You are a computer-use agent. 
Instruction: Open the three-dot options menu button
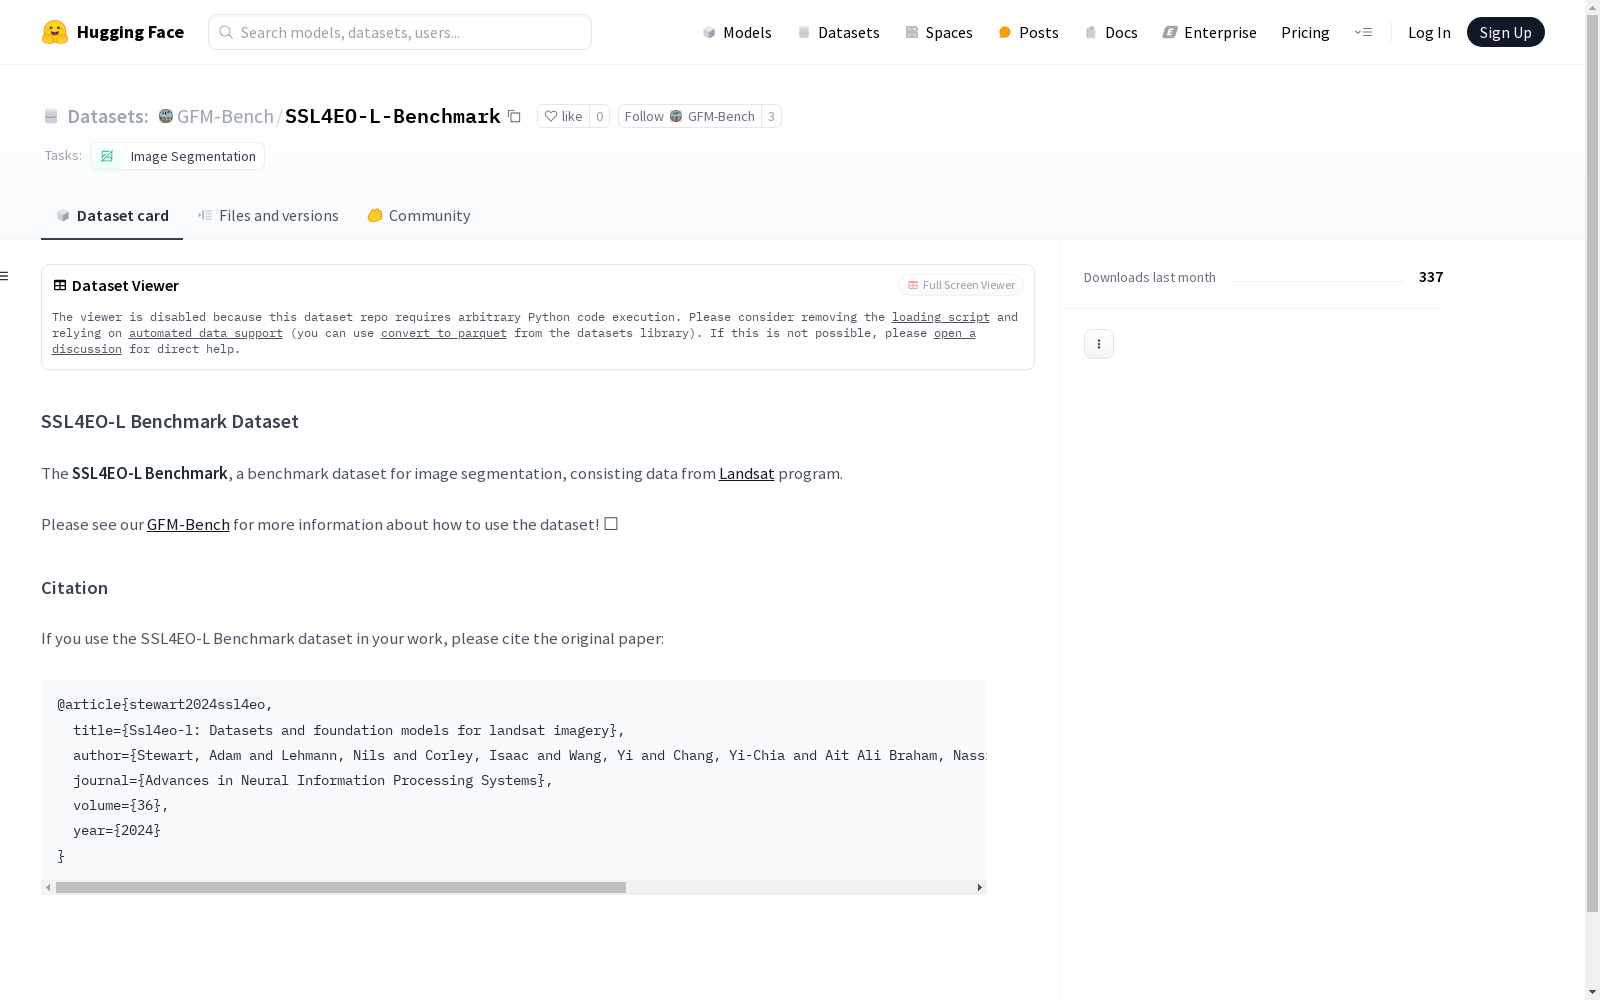[x=1098, y=344]
